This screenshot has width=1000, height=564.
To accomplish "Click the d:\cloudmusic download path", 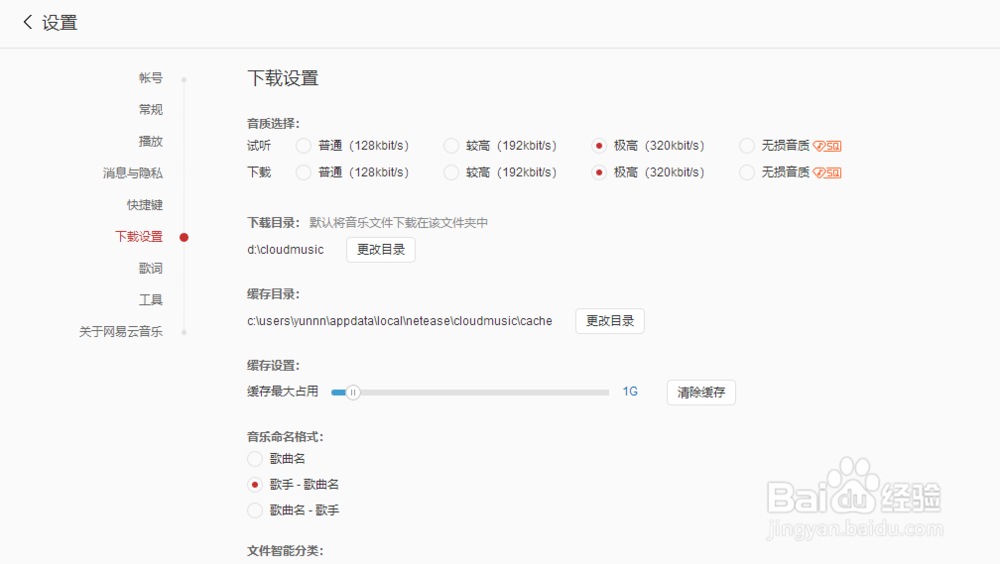I will tap(285, 250).
